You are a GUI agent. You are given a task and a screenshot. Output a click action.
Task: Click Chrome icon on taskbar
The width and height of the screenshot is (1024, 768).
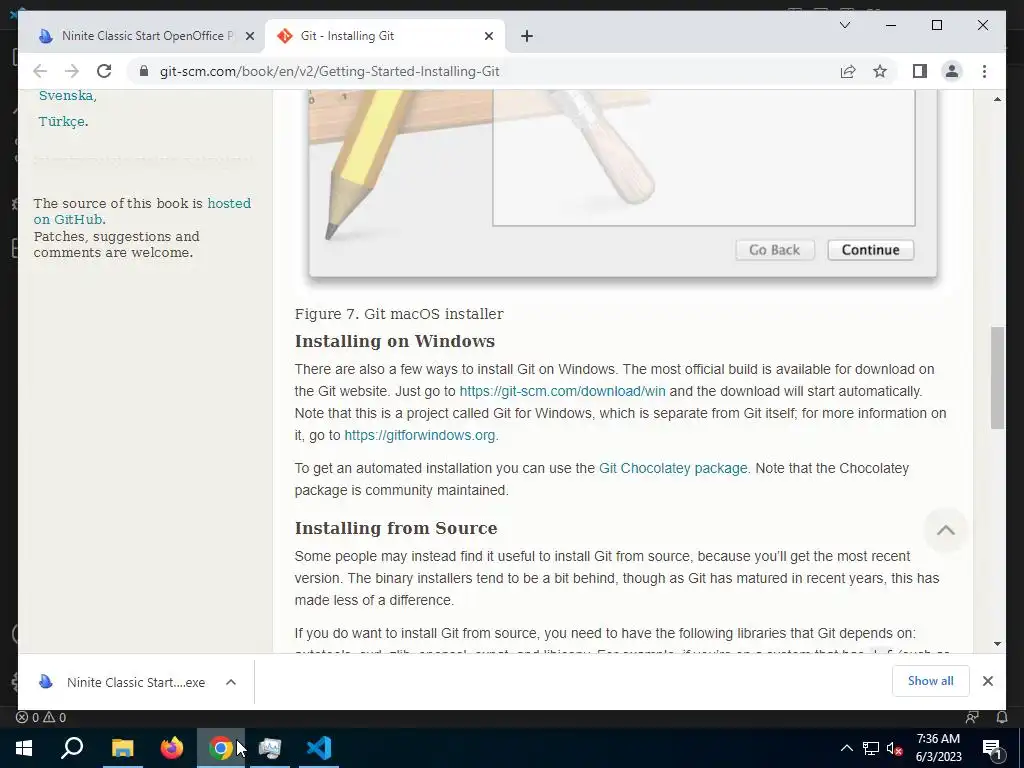(x=221, y=748)
